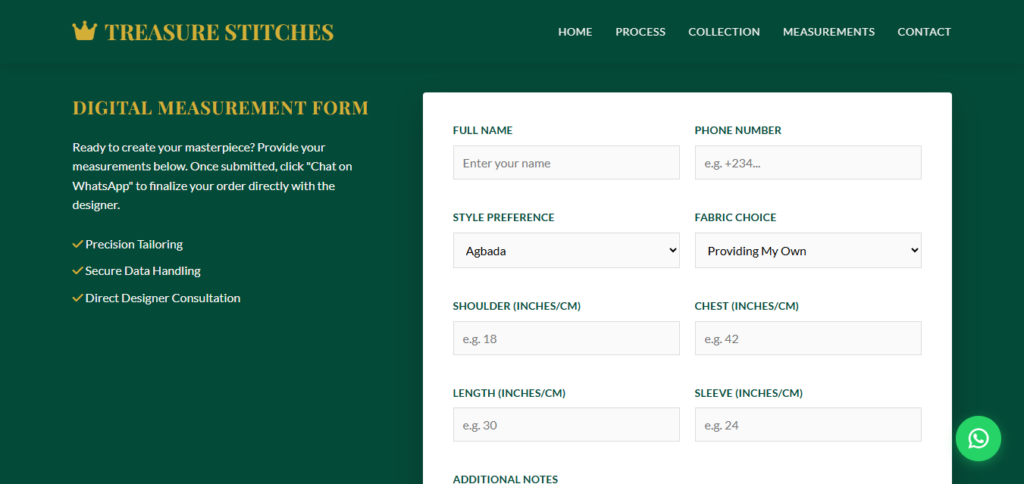Click the gold crown logo icon
Viewport: 1024px width, 484px height.
(84, 31)
